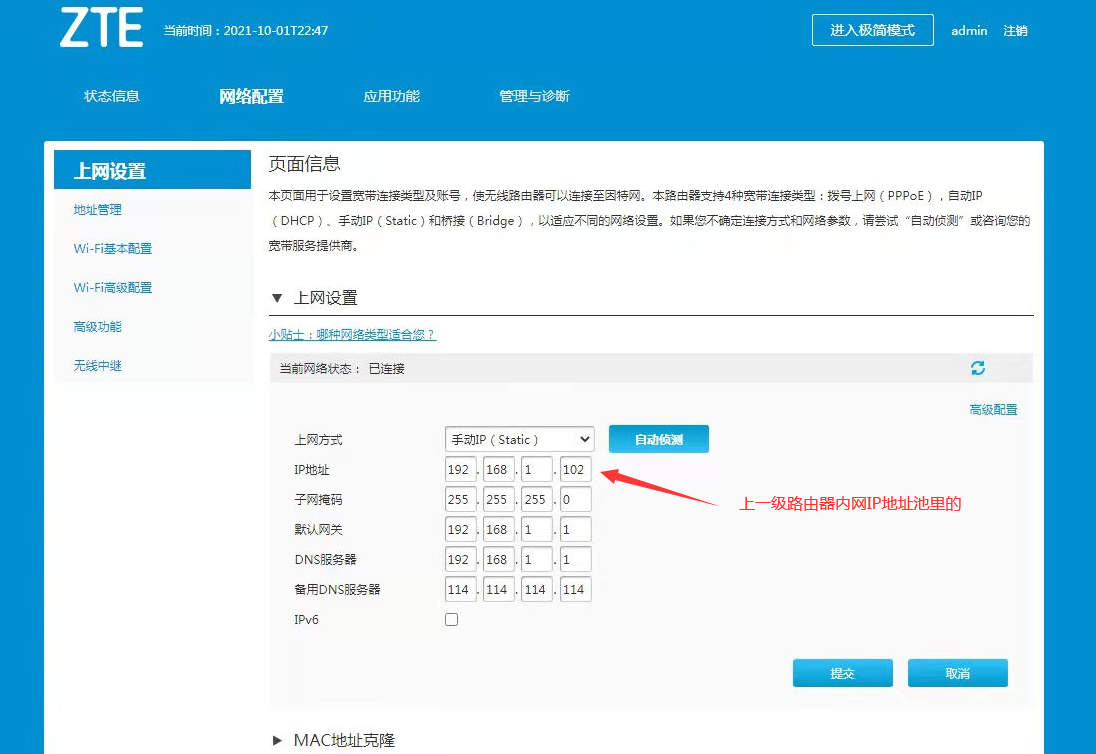The image size is (1096, 754).
Task: Collapse the 上网设置 section triangle
Action: click(277, 298)
